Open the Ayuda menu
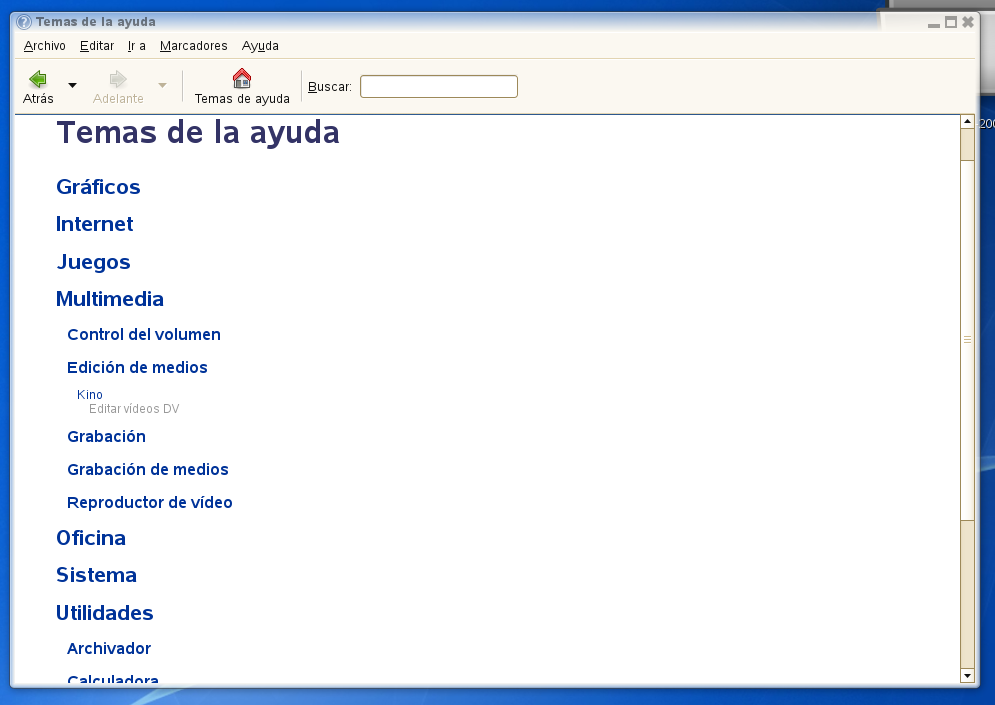Image resolution: width=995 pixels, height=705 pixels. [260, 46]
